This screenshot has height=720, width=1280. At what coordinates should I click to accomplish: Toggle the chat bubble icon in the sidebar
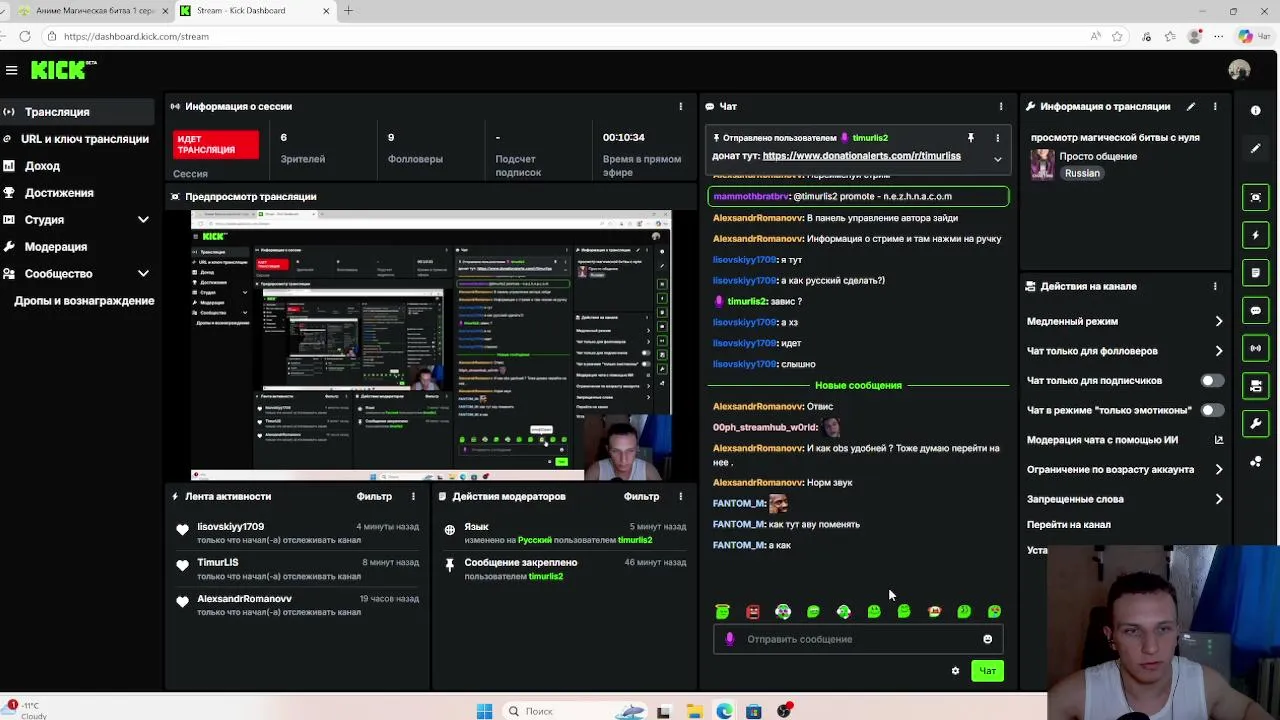coord(1256,310)
